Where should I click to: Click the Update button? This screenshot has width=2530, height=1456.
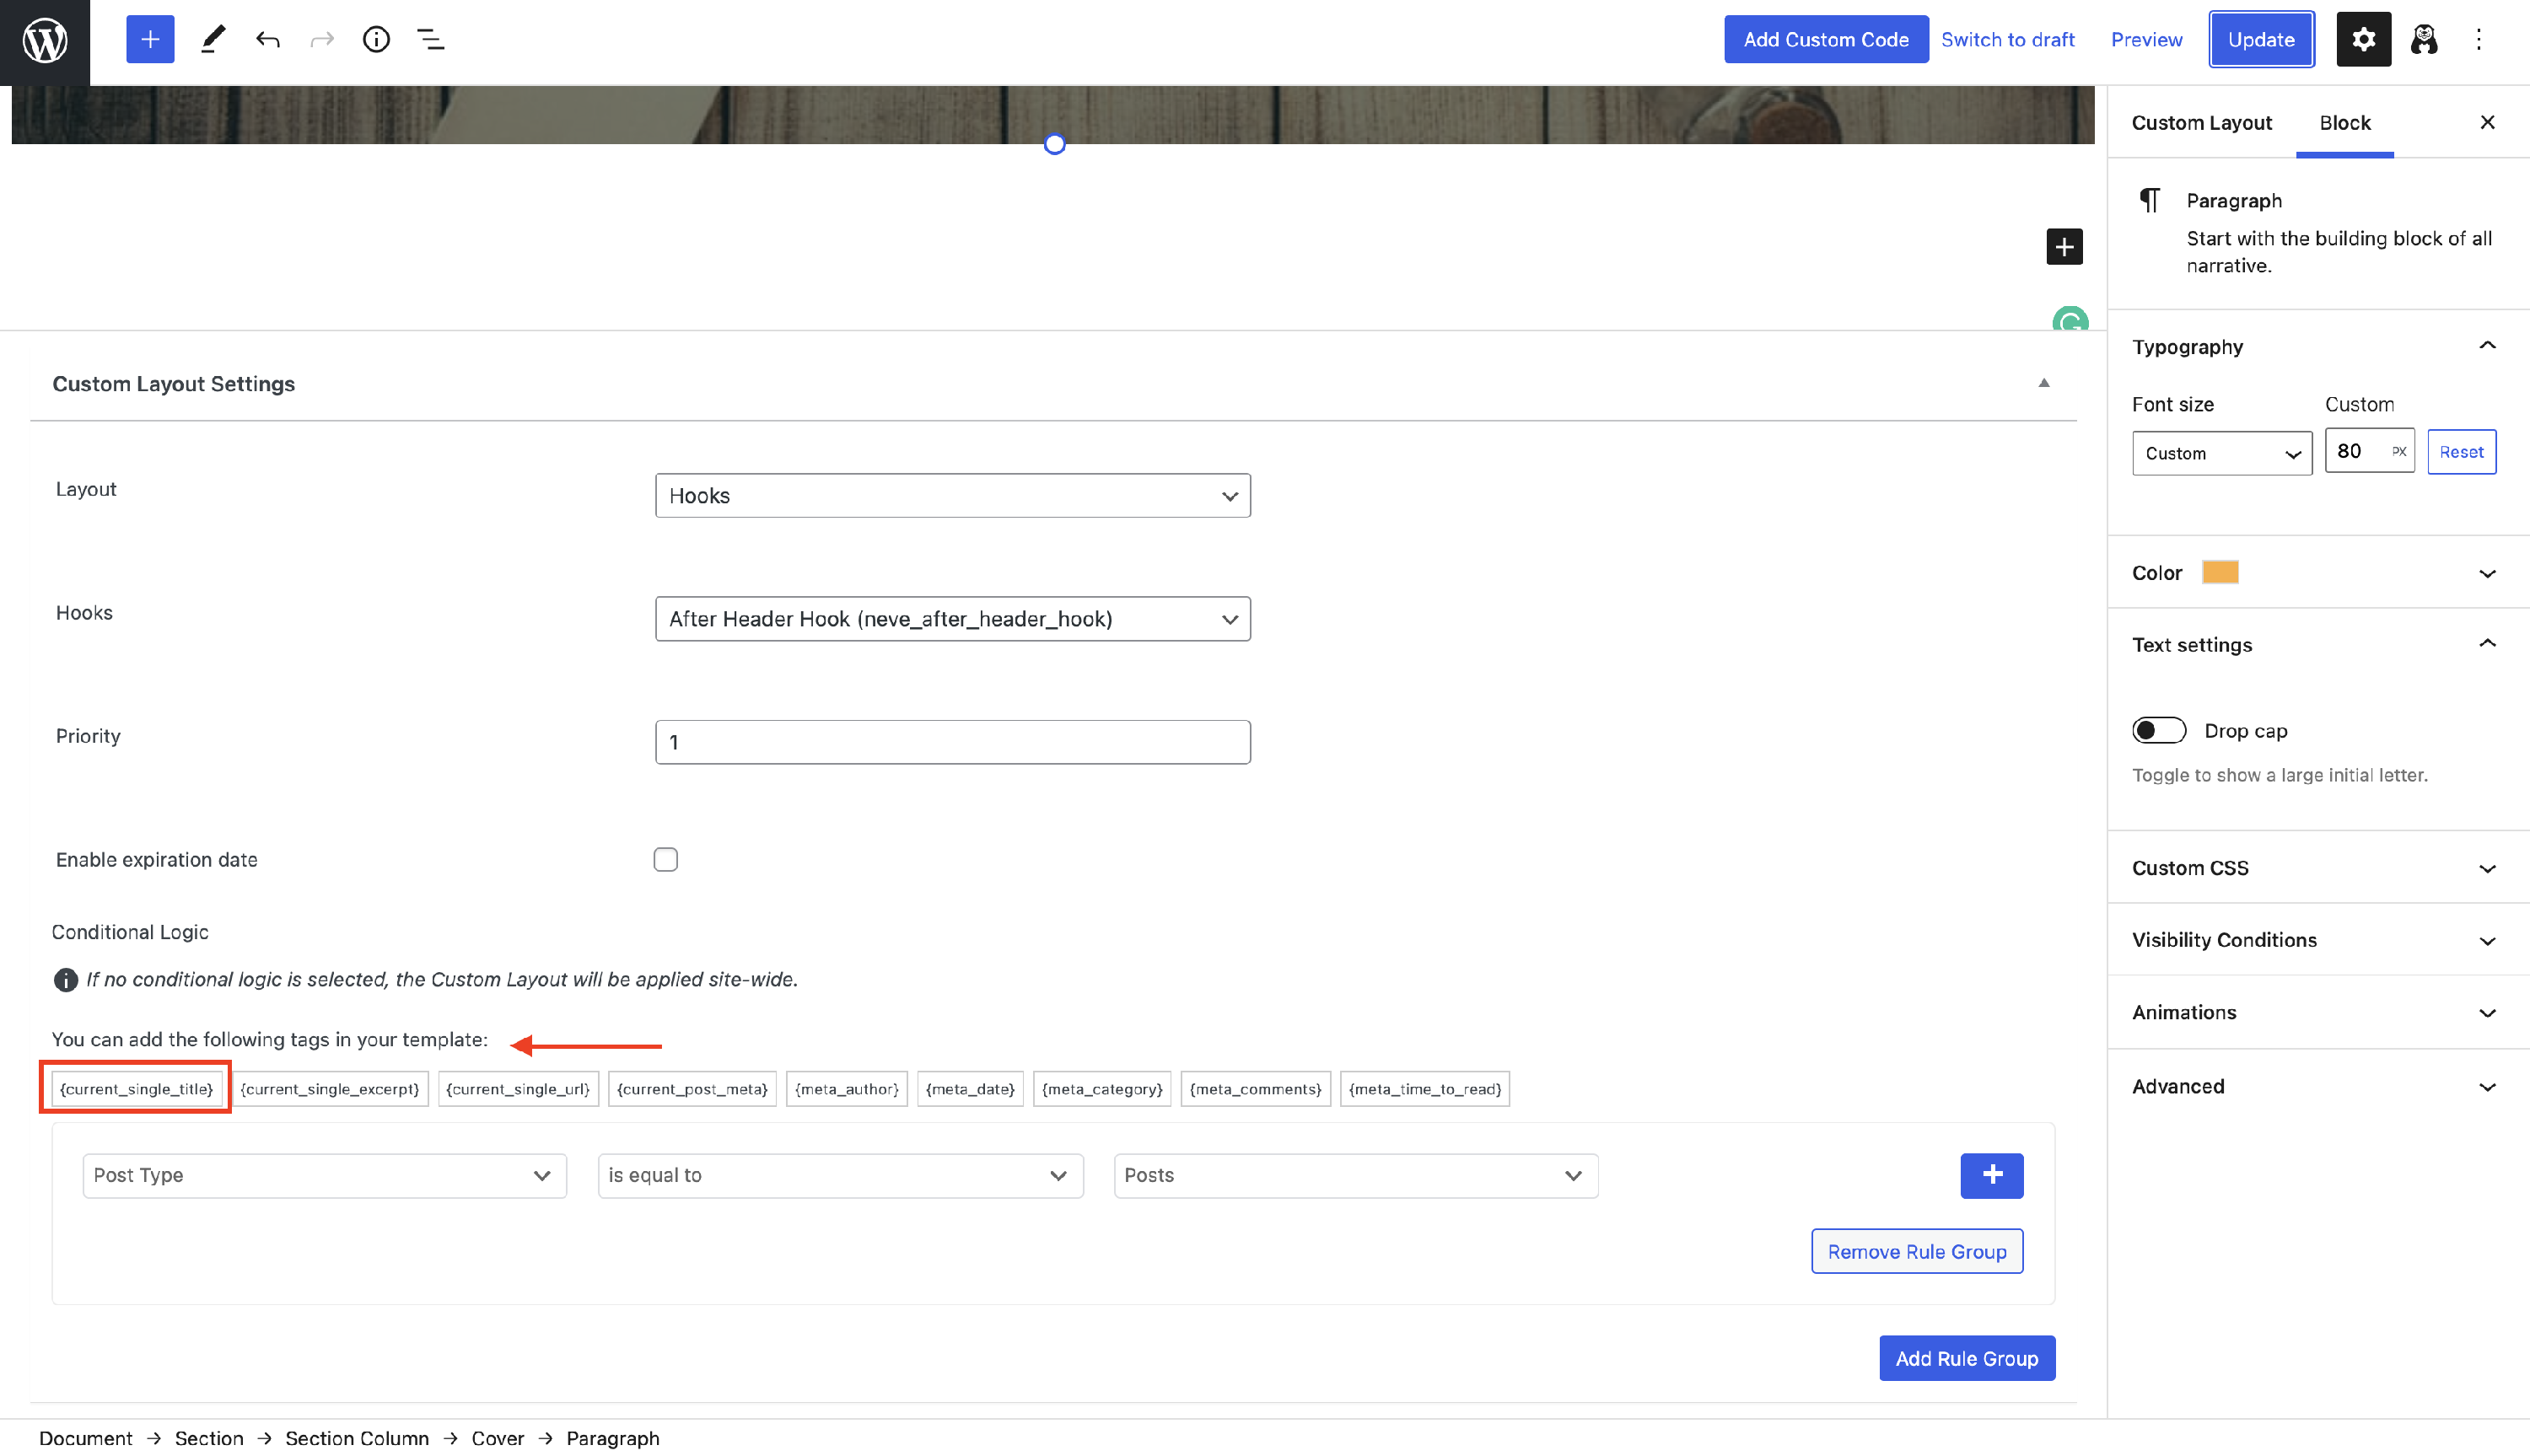pos(2261,39)
